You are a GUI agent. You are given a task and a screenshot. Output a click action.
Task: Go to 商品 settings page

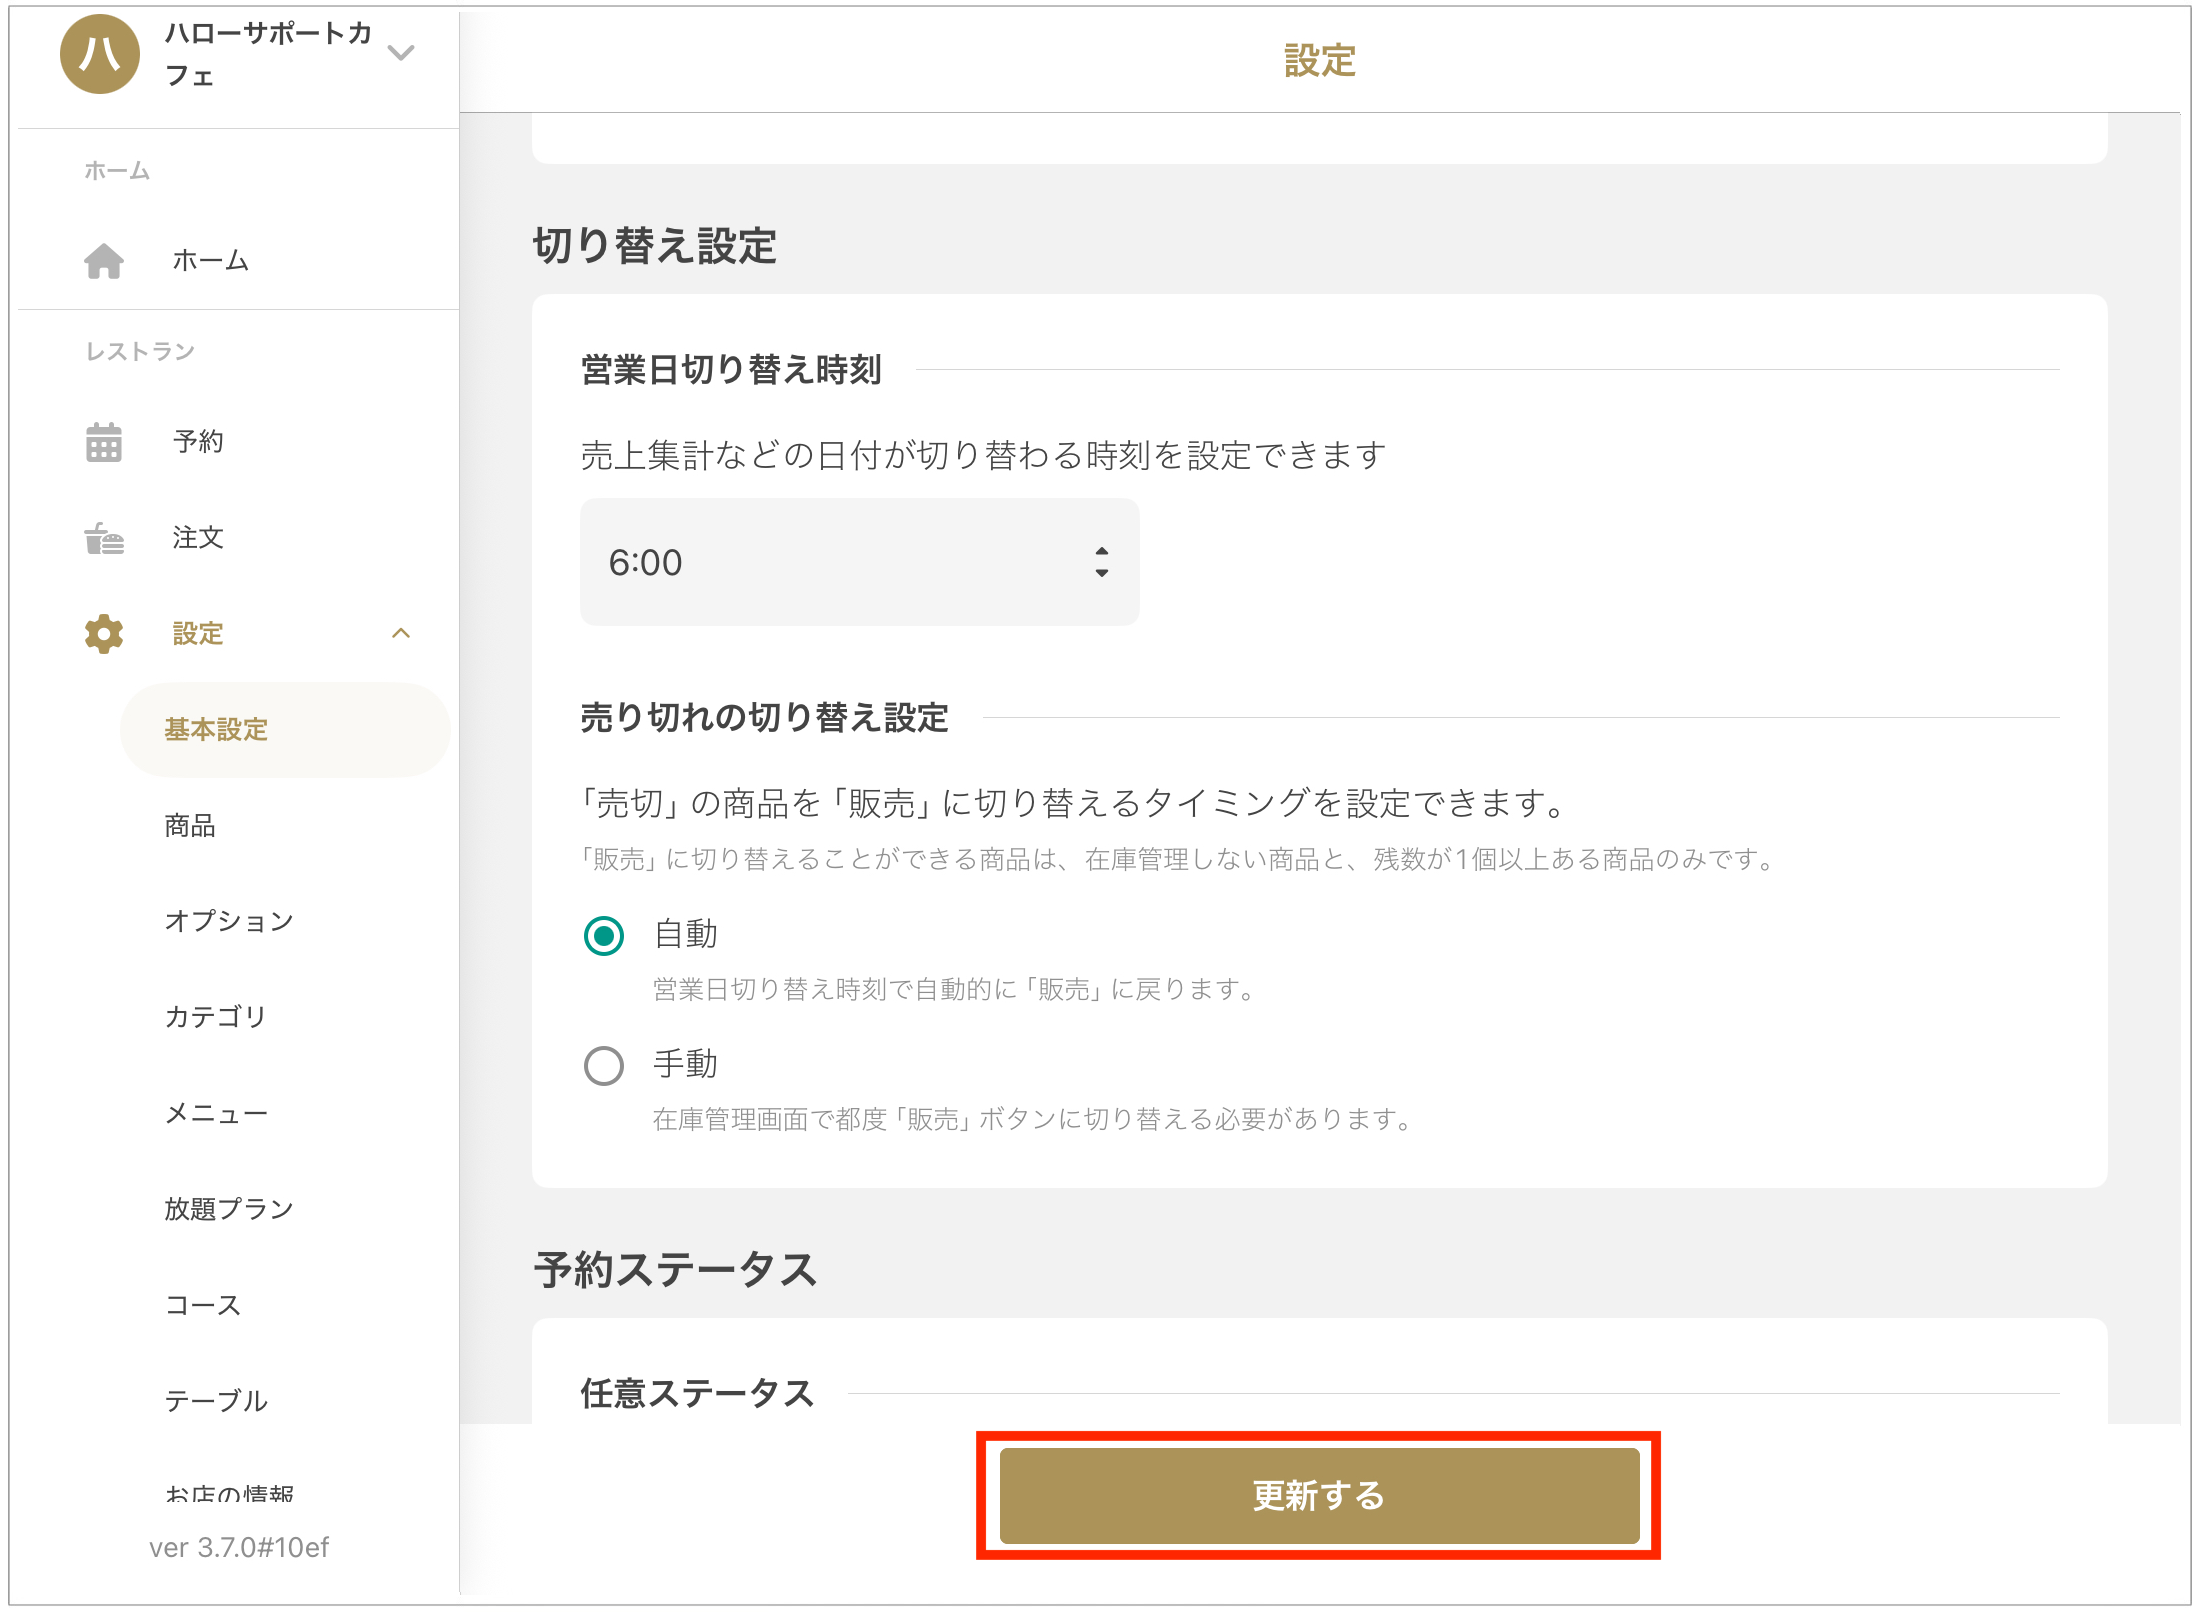pos(190,826)
